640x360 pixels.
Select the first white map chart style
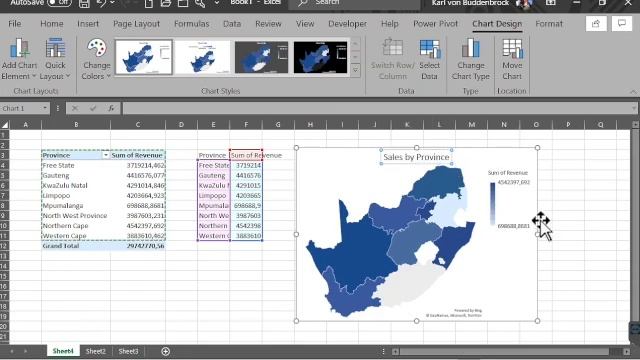[x=144, y=57]
